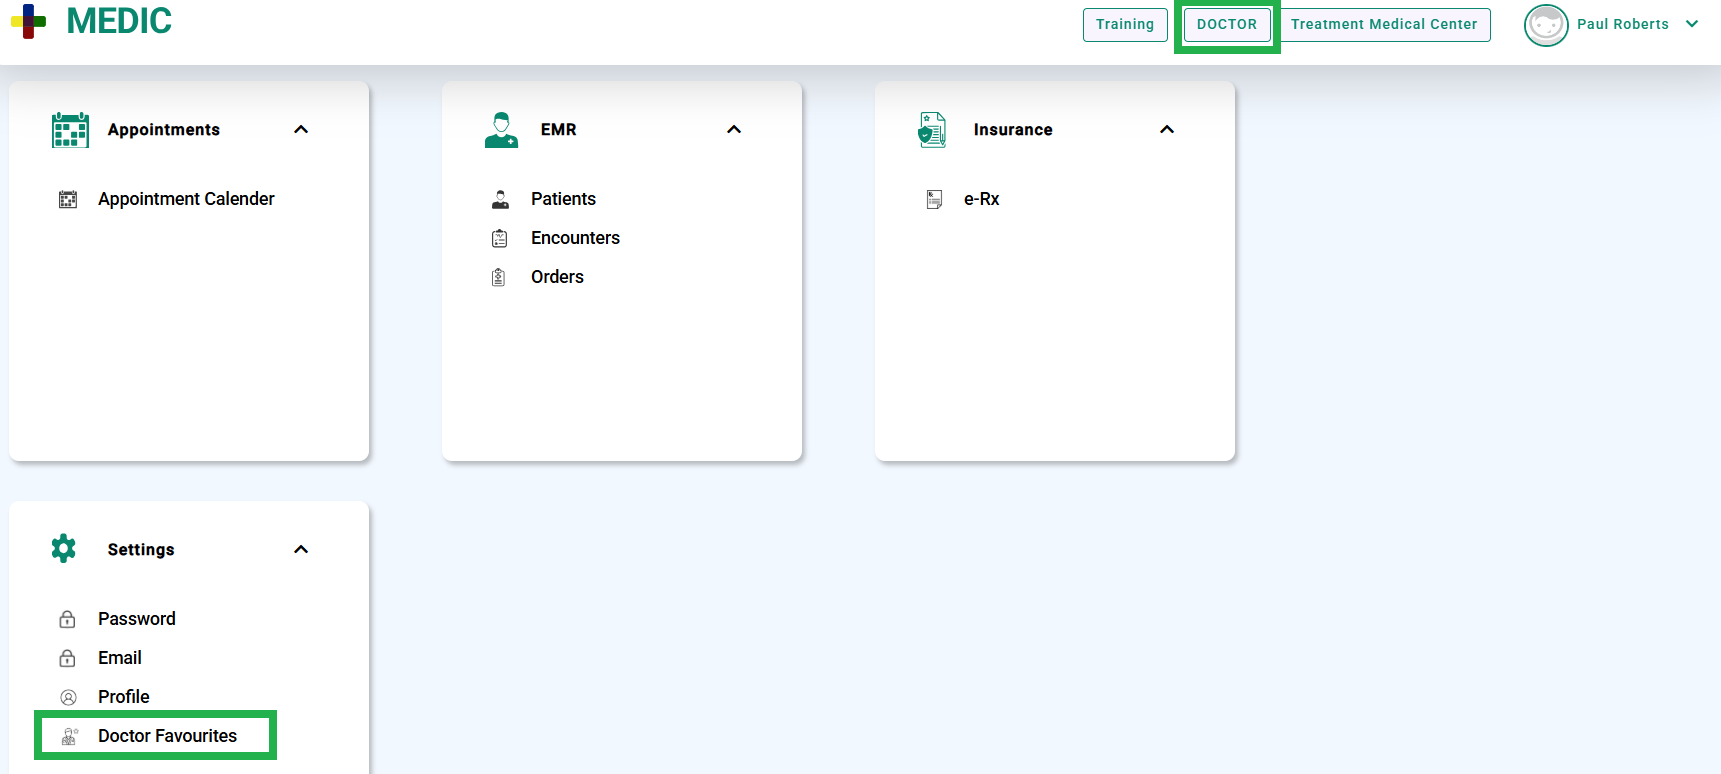The image size is (1721, 774).
Task: Click the Insurance heading
Action: 1013,130
